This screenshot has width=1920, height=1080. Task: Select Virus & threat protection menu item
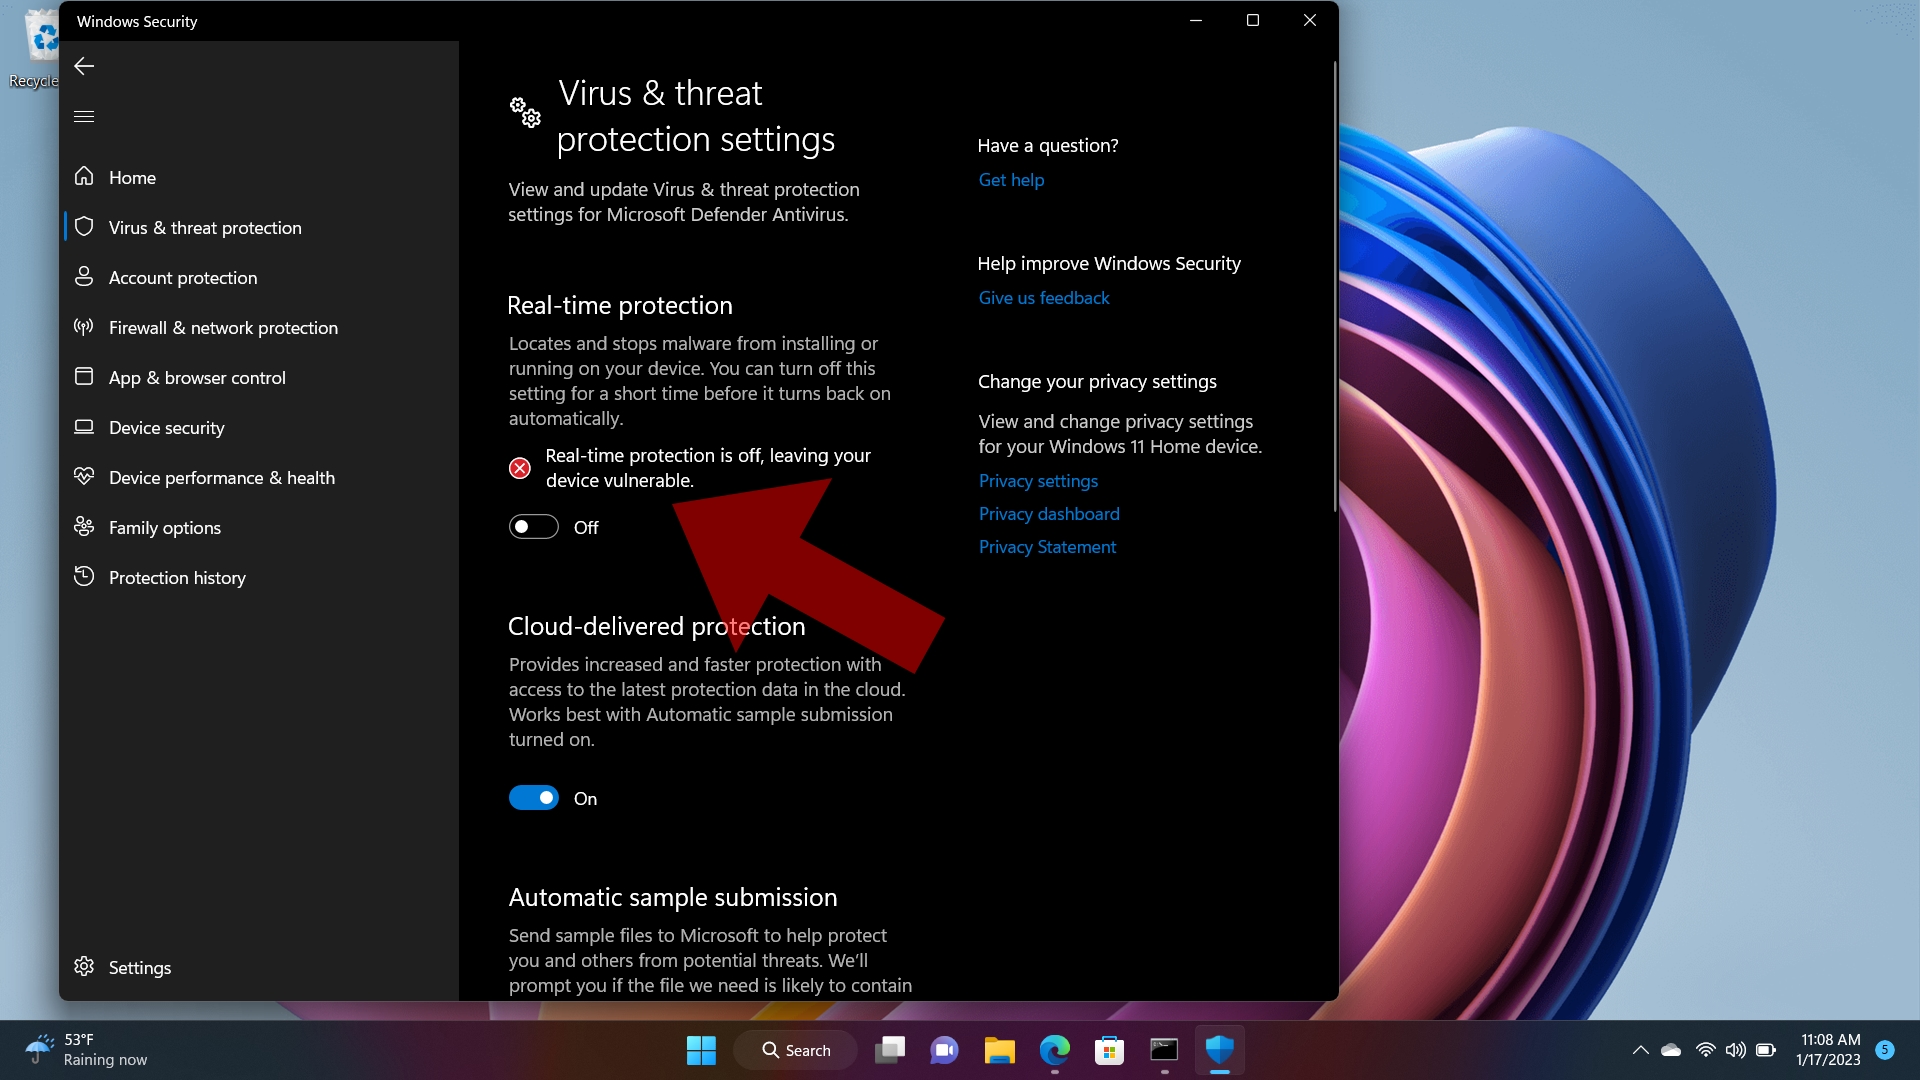click(x=204, y=227)
